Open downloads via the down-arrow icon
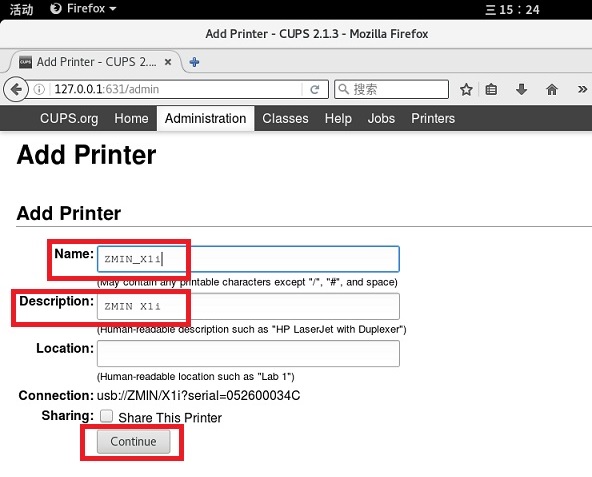Image resolution: width=592 pixels, height=477 pixels. (x=521, y=90)
